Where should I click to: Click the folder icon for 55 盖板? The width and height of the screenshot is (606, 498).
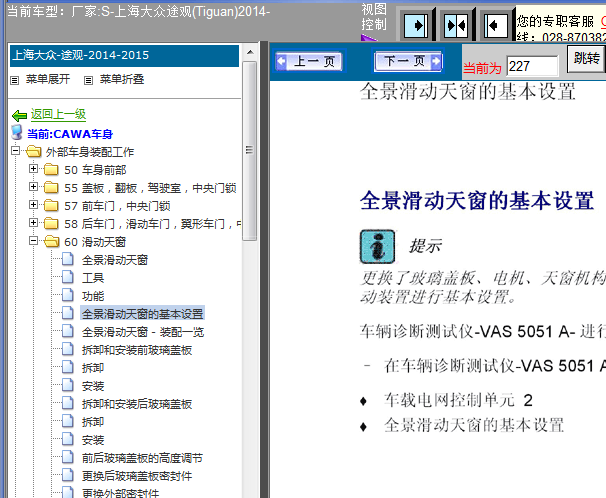coord(51,187)
